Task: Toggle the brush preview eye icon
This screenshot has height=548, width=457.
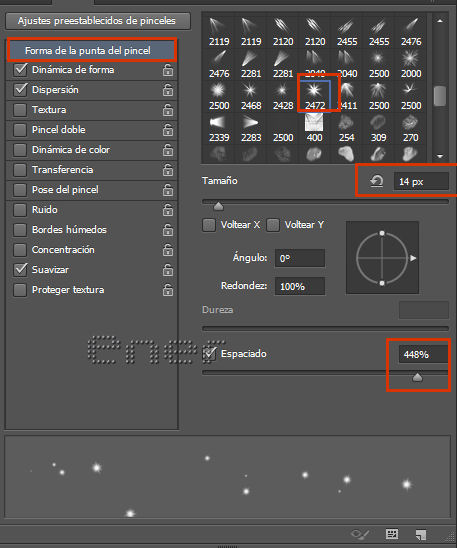Action: click(x=360, y=534)
